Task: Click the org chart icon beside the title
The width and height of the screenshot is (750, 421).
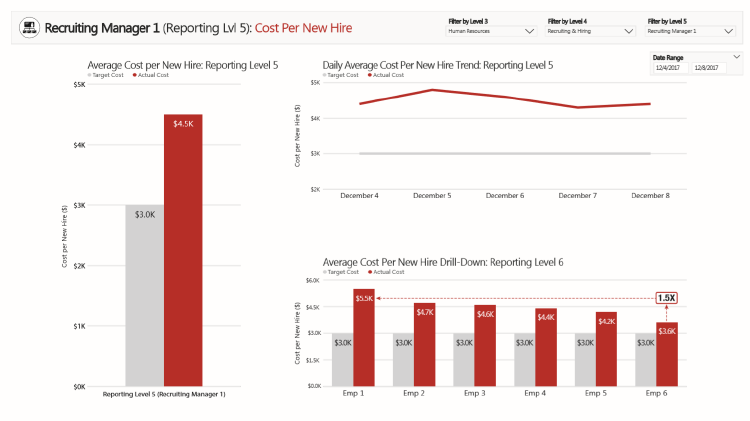Action: [x=29, y=28]
